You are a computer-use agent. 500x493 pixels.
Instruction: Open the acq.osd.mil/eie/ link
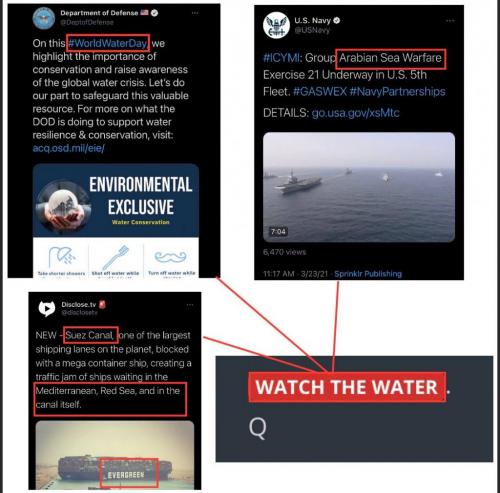click(x=68, y=148)
